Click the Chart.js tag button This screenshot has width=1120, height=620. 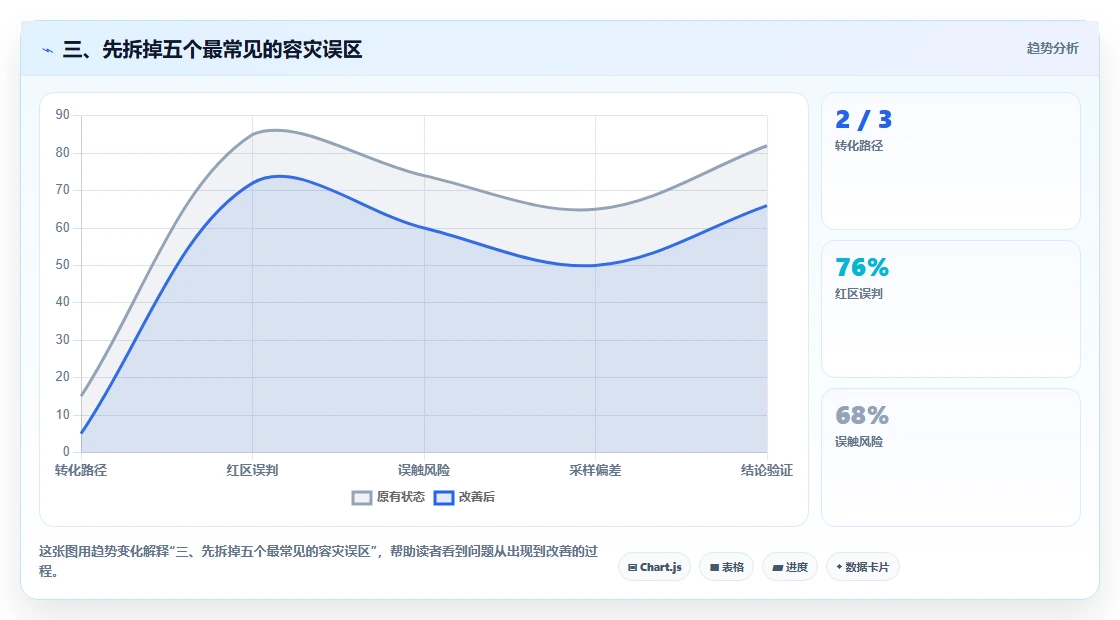[x=654, y=567]
